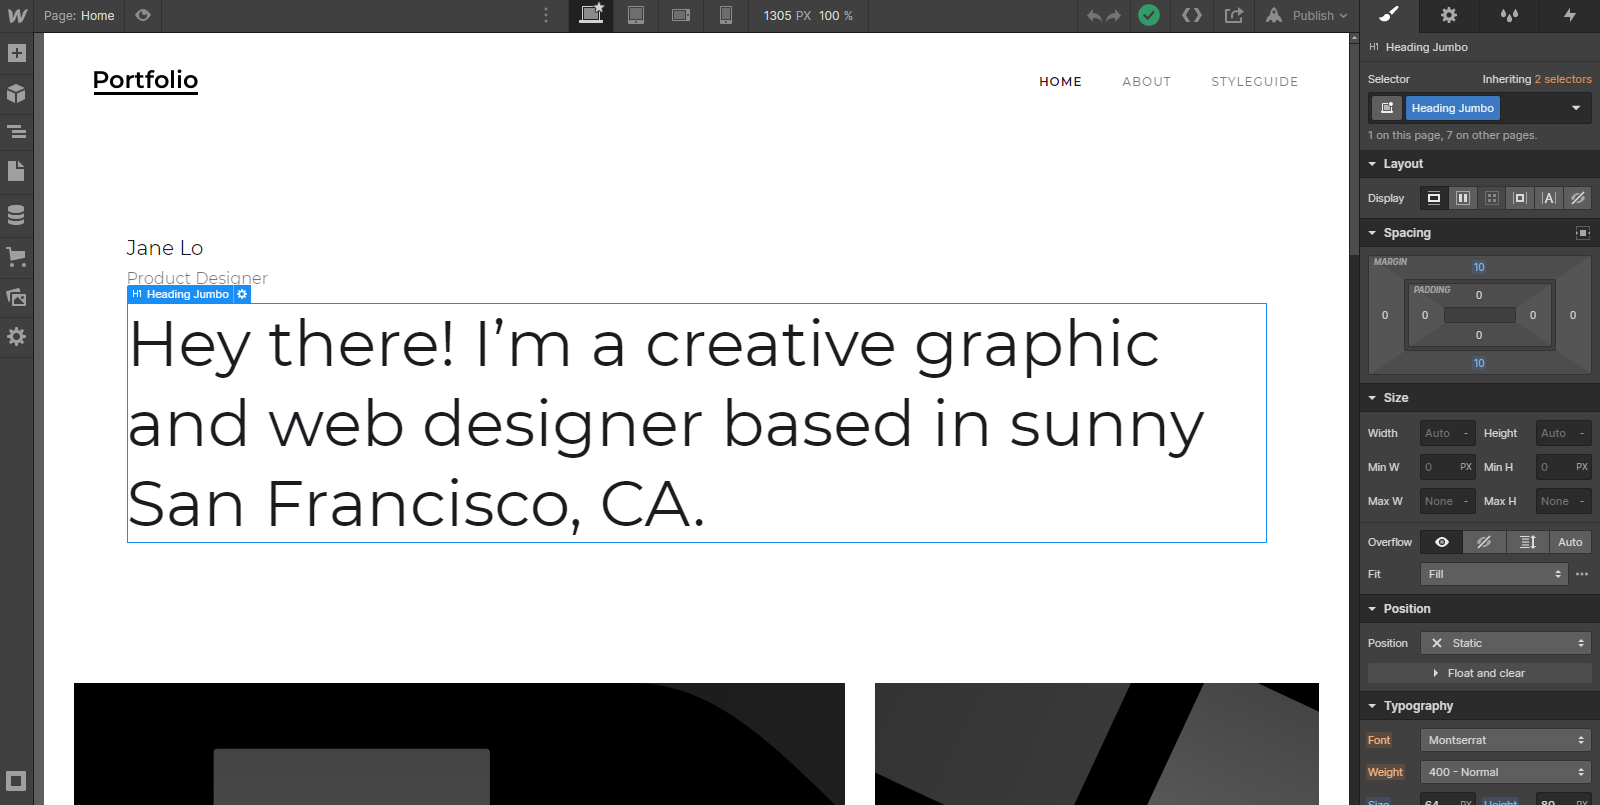Set display to none
1600x805 pixels.
coord(1578,198)
